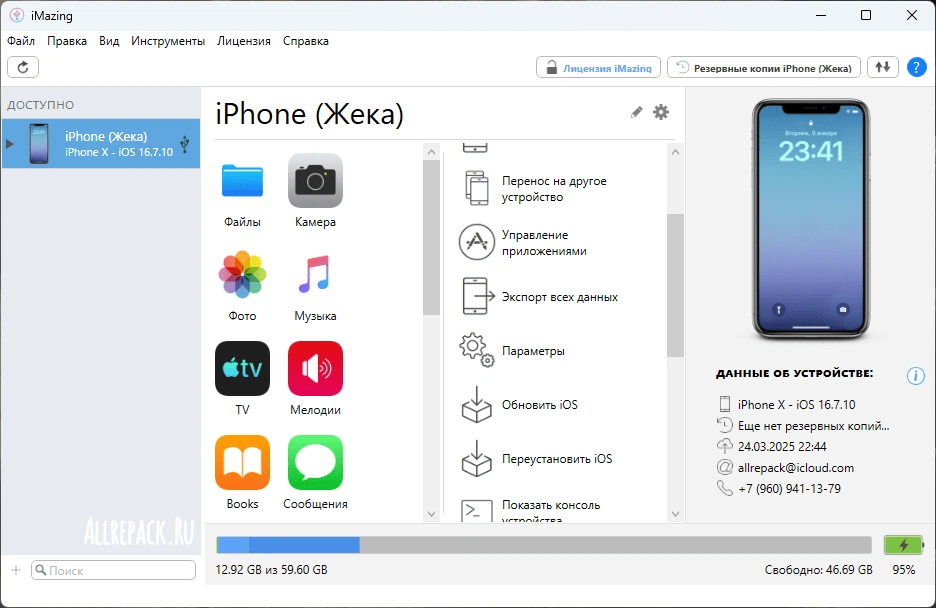Viewport: 936px width, 608px height.
Task: Click the ДАННЫЕ ОБ УСТРОЙСТВЕ heading
Action: pyautogui.click(x=795, y=374)
